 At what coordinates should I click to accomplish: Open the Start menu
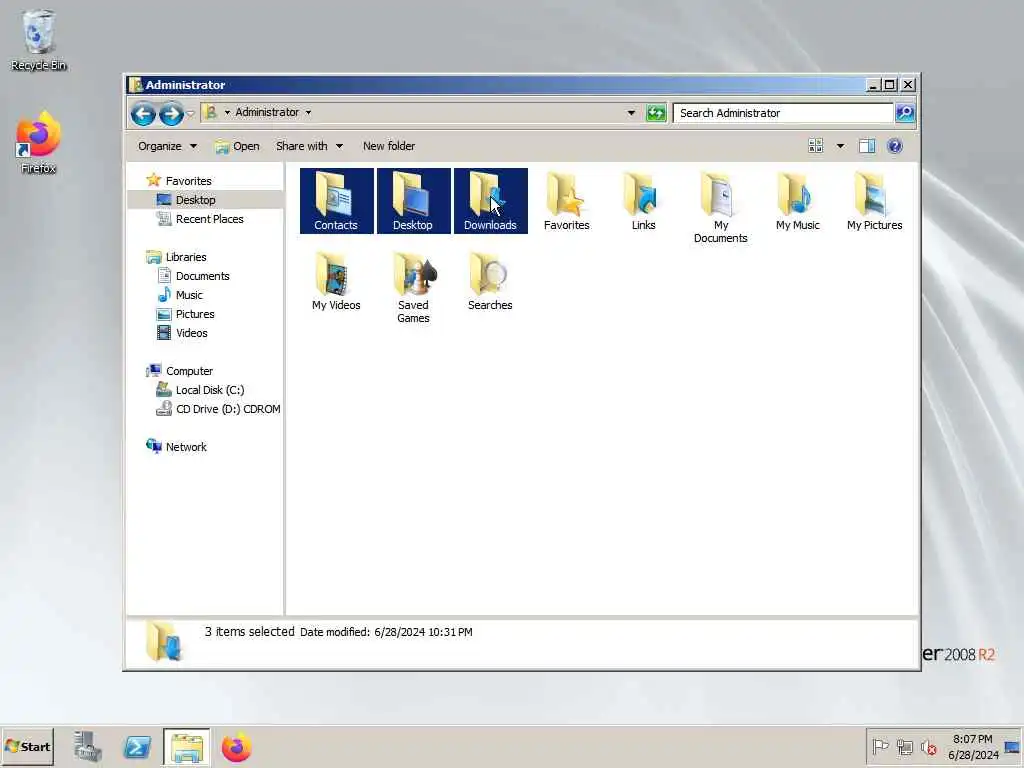pyautogui.click(x=27, y=747)
